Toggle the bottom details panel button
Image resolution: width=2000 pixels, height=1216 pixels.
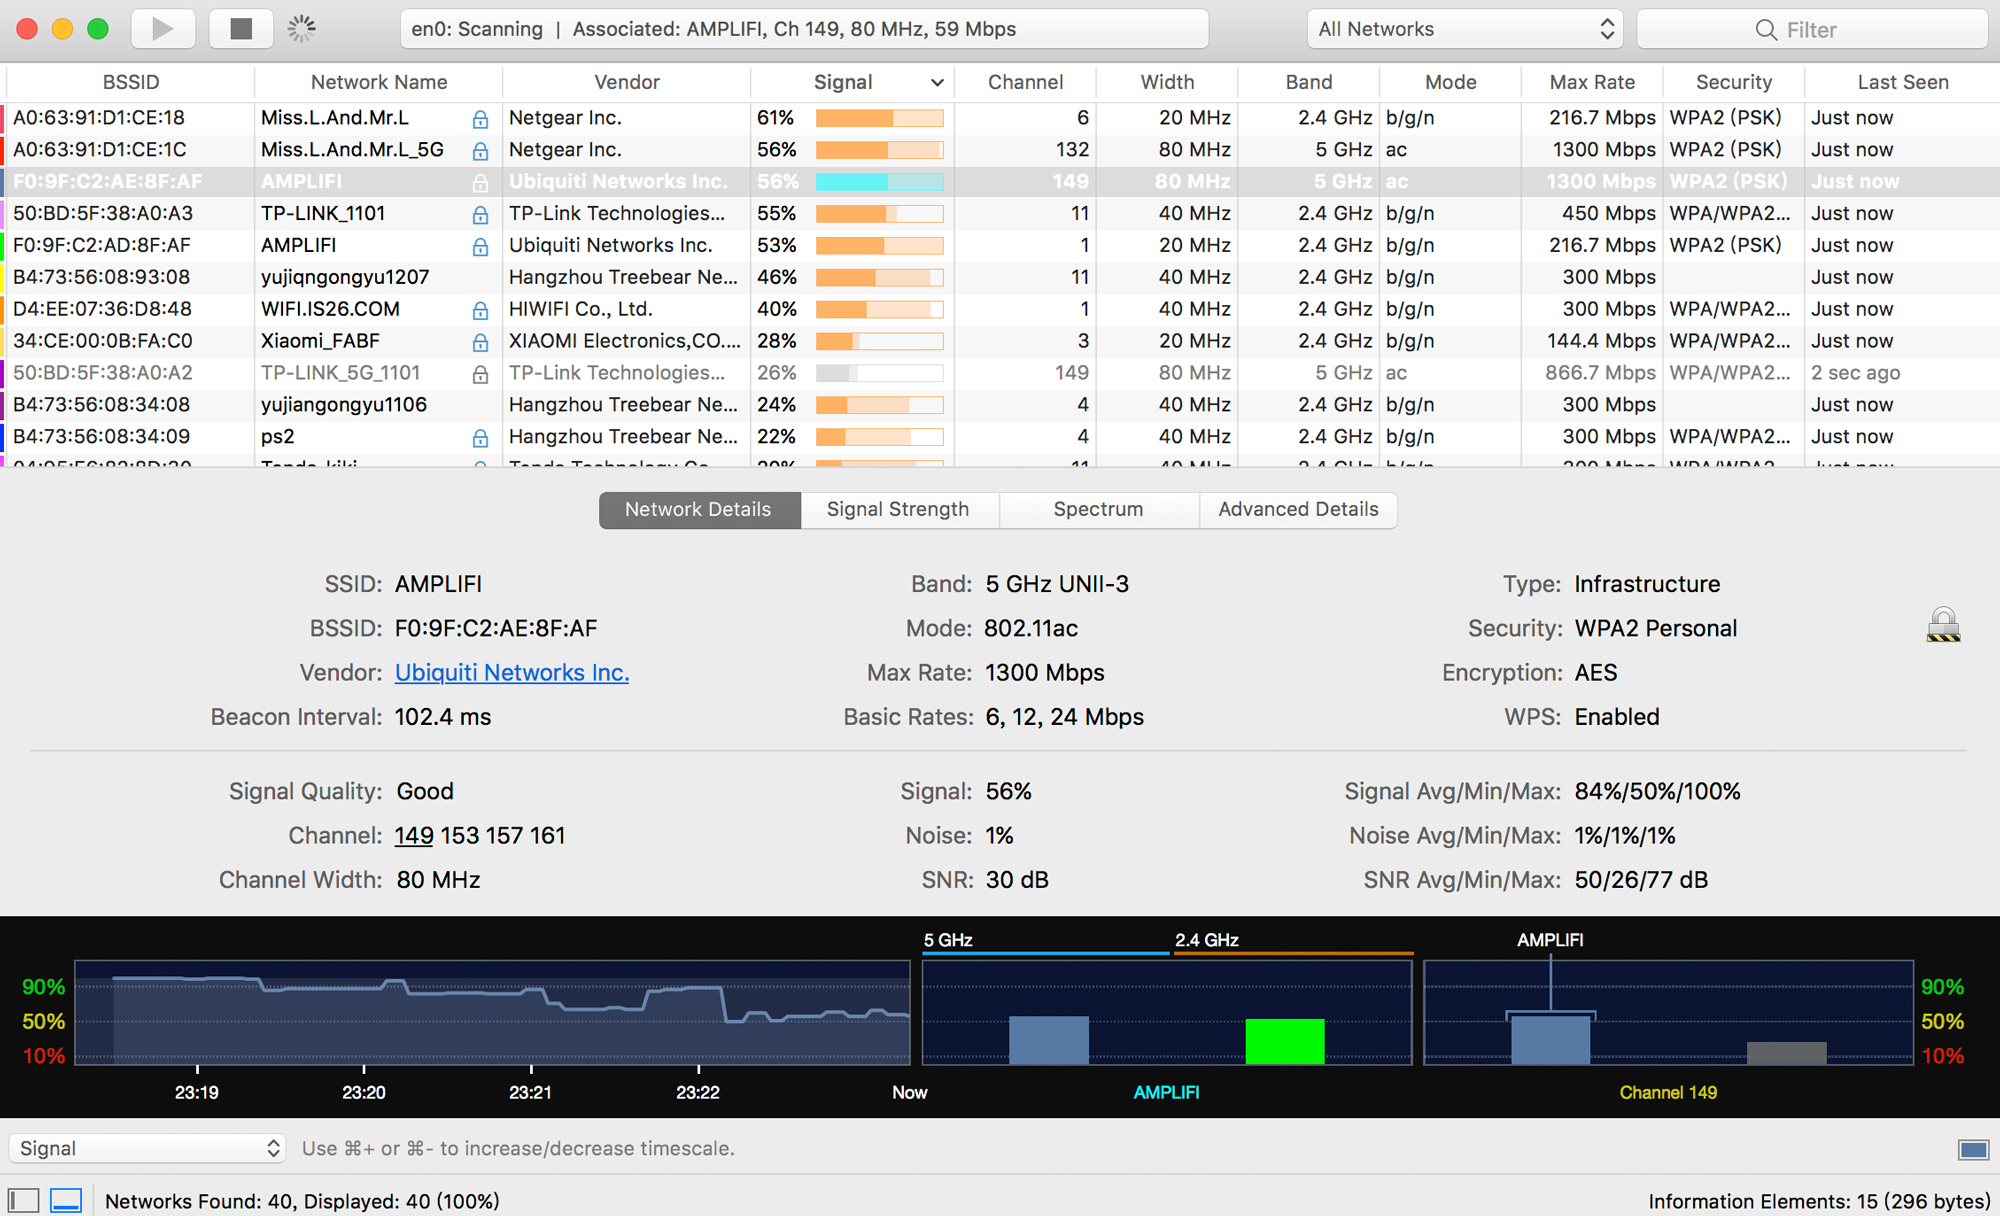(x=66, y=1200)
